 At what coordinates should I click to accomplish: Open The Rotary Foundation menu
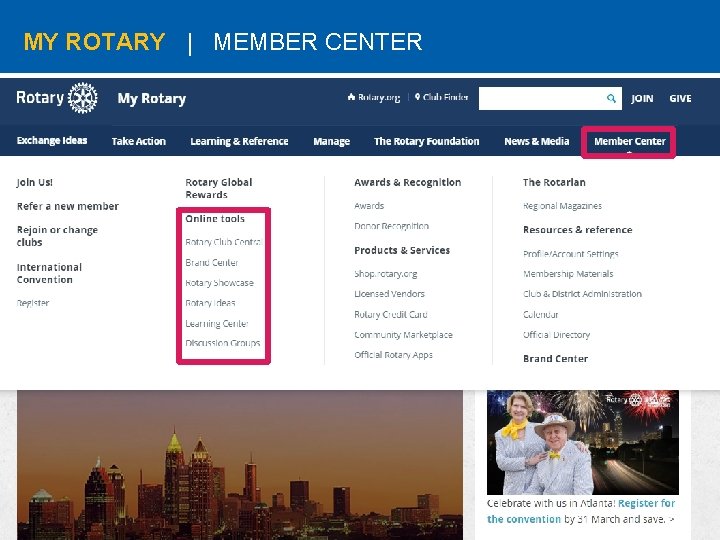(427, 141)
